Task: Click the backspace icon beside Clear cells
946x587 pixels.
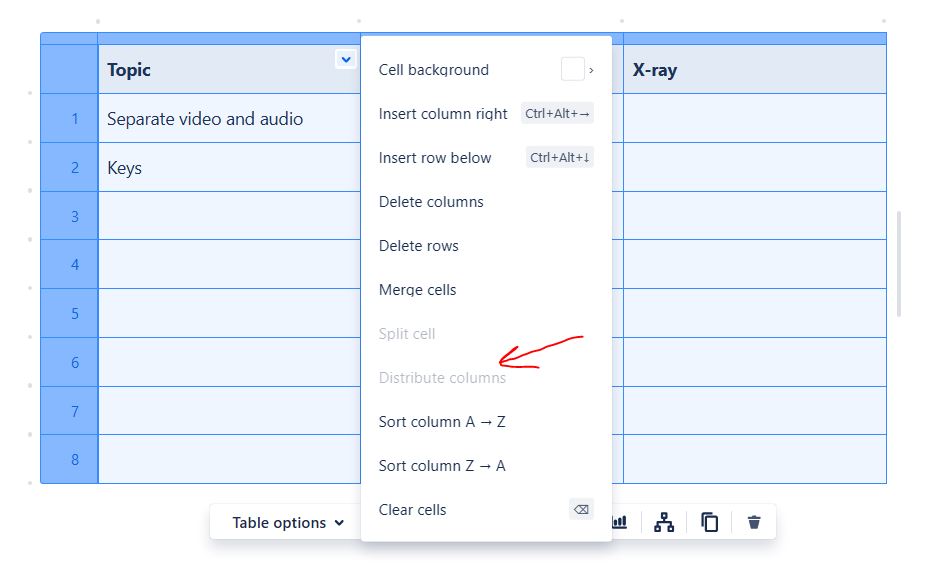Action: click(x=580, y=509)
